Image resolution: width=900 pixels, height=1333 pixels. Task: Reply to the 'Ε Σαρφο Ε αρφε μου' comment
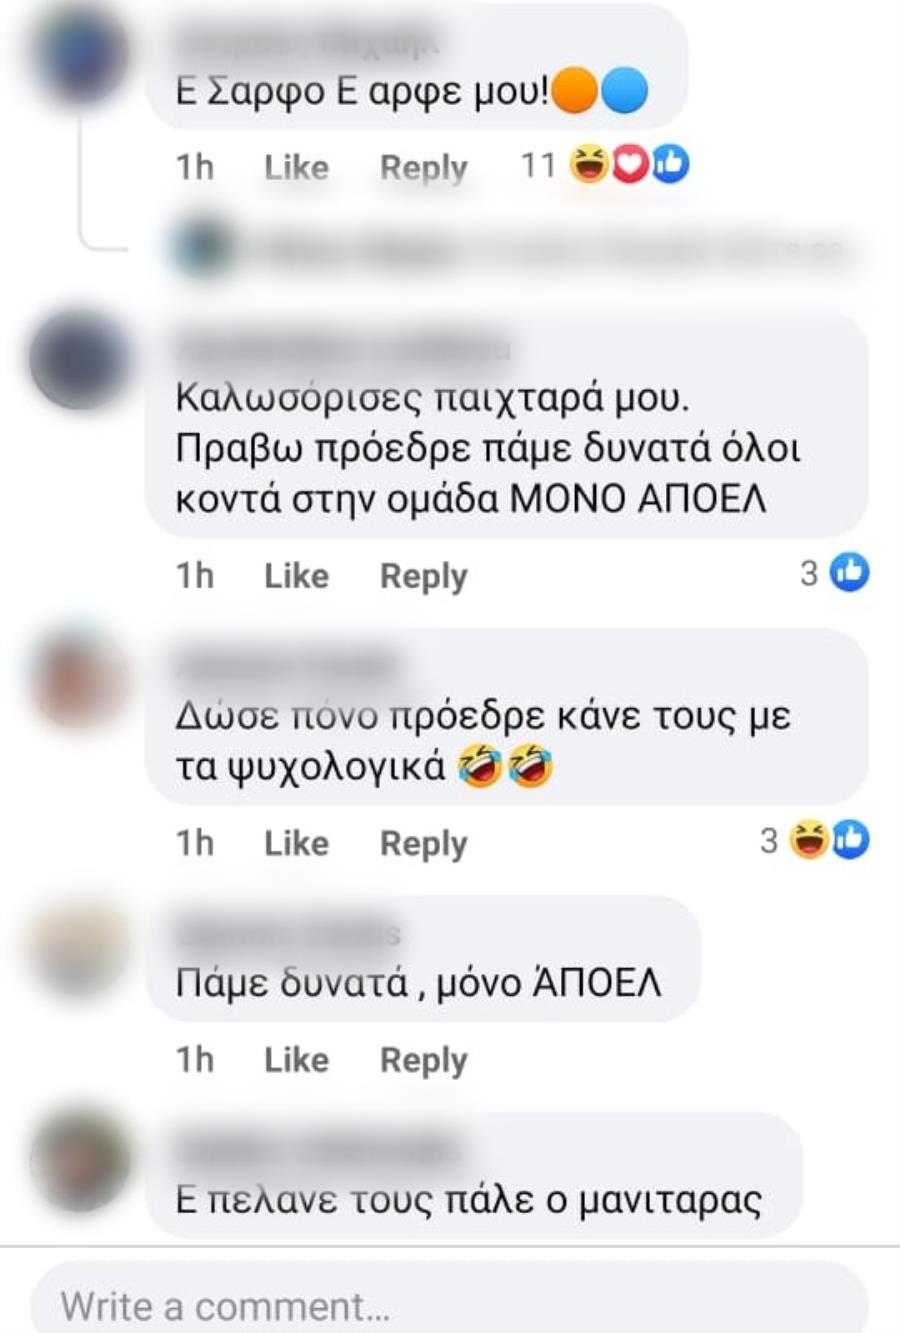(x=423, y=167)
